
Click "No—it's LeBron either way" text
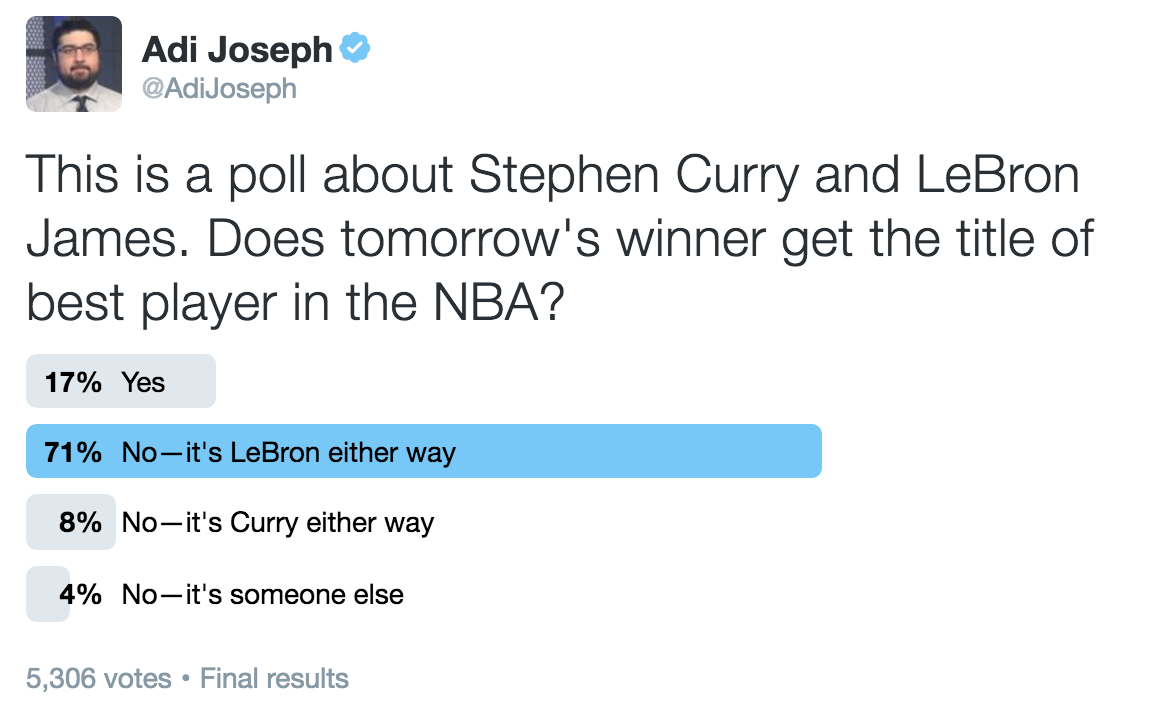pos(288,452)
